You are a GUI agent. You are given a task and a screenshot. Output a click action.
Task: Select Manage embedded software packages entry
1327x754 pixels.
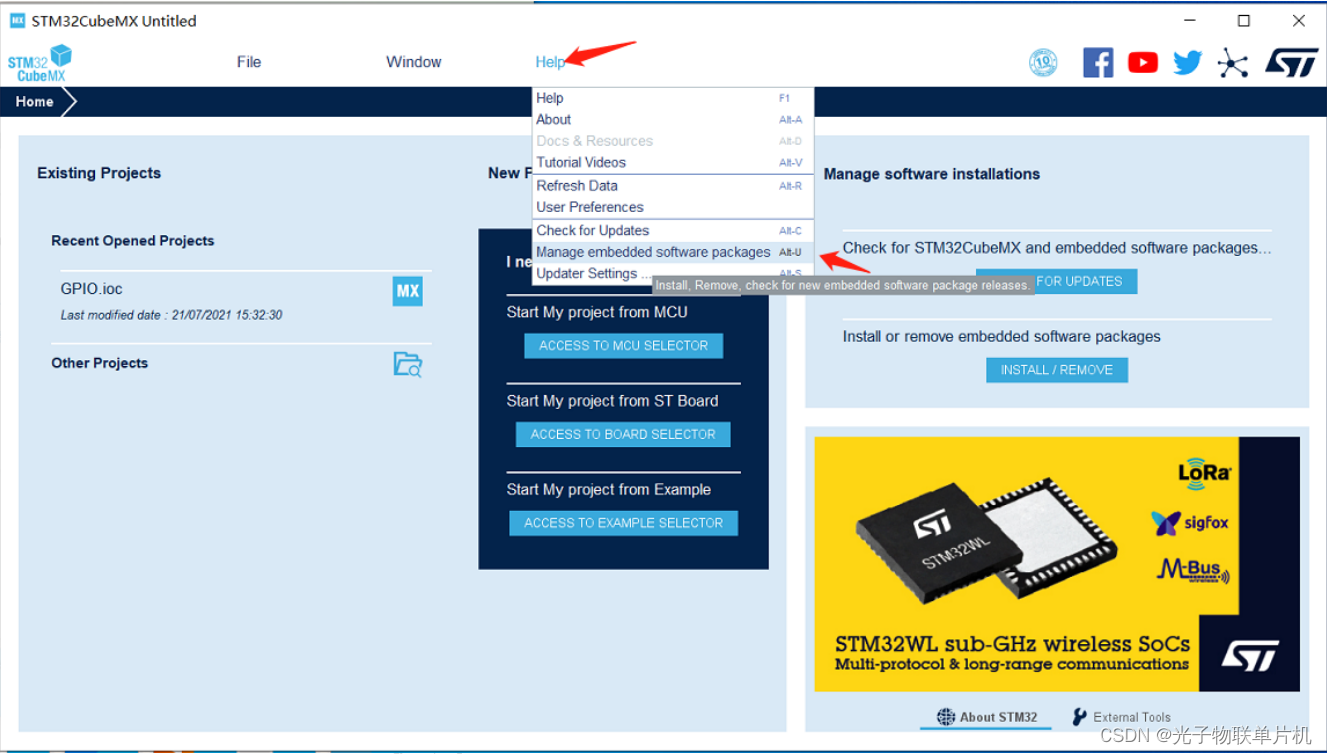tap(673, 252)
